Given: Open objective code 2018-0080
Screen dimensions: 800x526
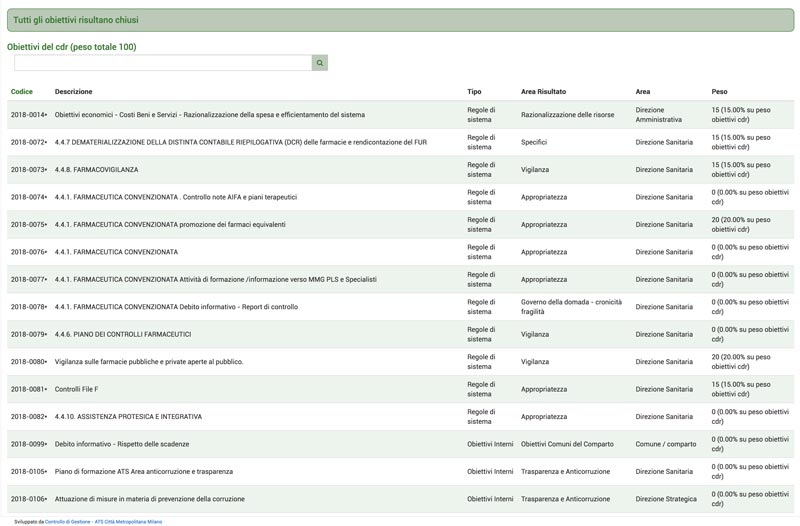Looking at the screenshot, I should point(29,362).
